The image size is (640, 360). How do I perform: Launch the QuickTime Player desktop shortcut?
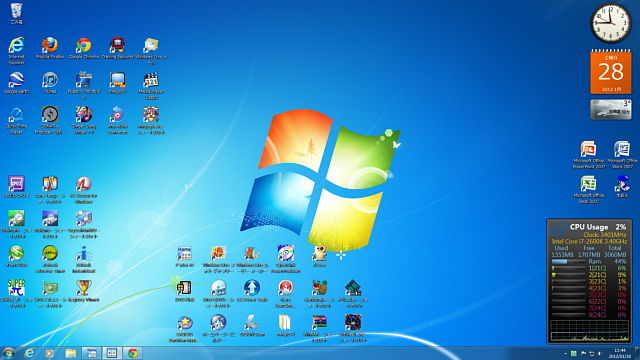pyautogui.click(x=16, y=120)
